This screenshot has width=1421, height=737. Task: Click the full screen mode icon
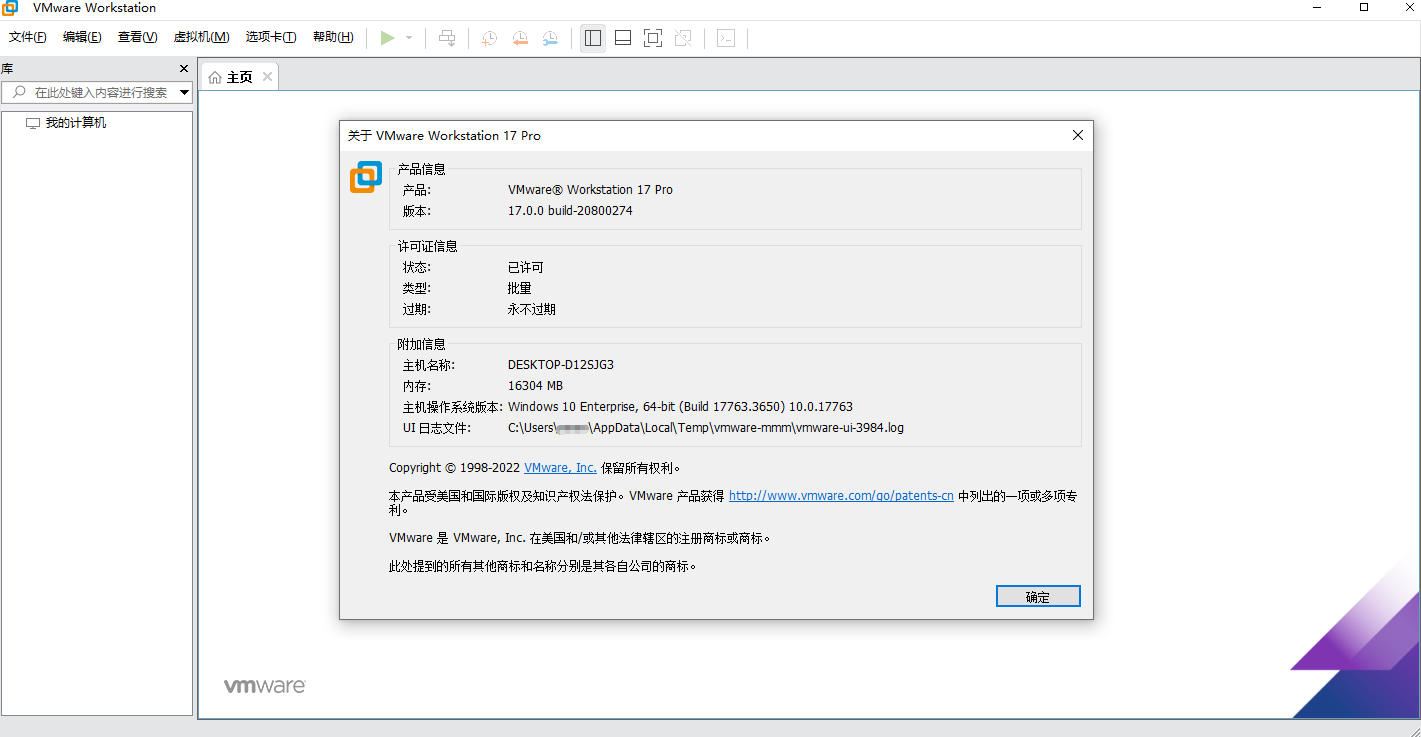coord(653,38)
